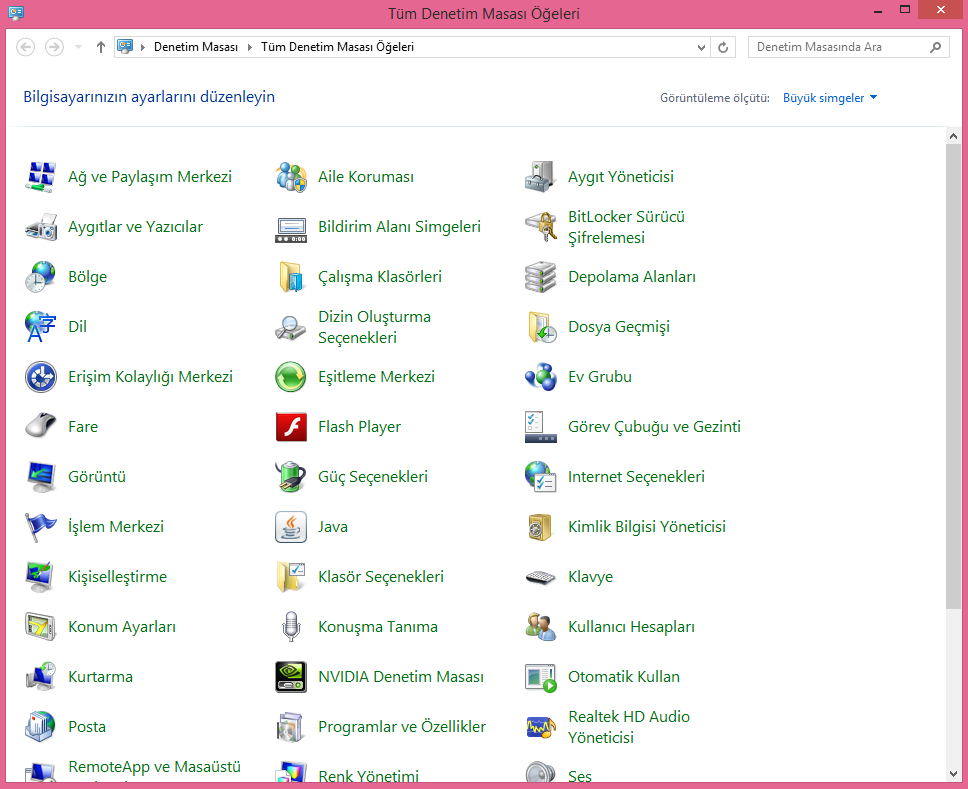This screenshot has width=968, height=789.
Task: Open the Klavye keyboard icon
Action: [x=540, y=577]
